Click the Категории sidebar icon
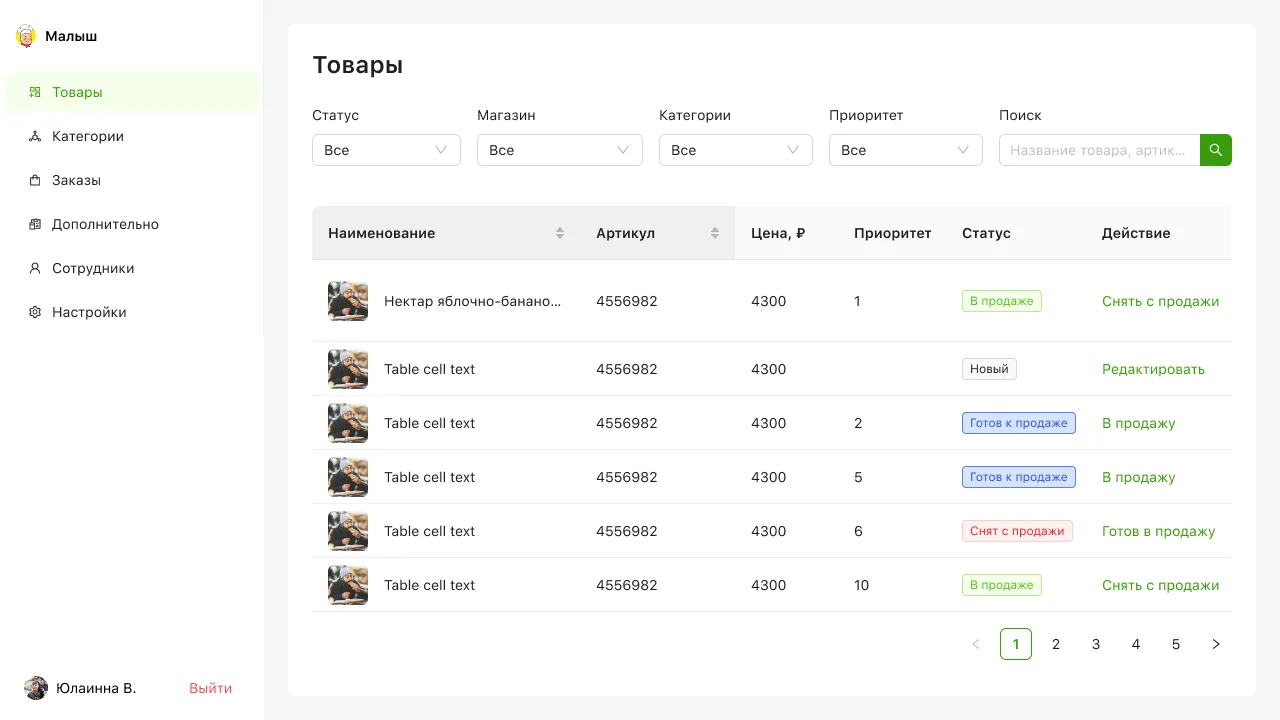1280x720 pixels. tap(35, 136)
